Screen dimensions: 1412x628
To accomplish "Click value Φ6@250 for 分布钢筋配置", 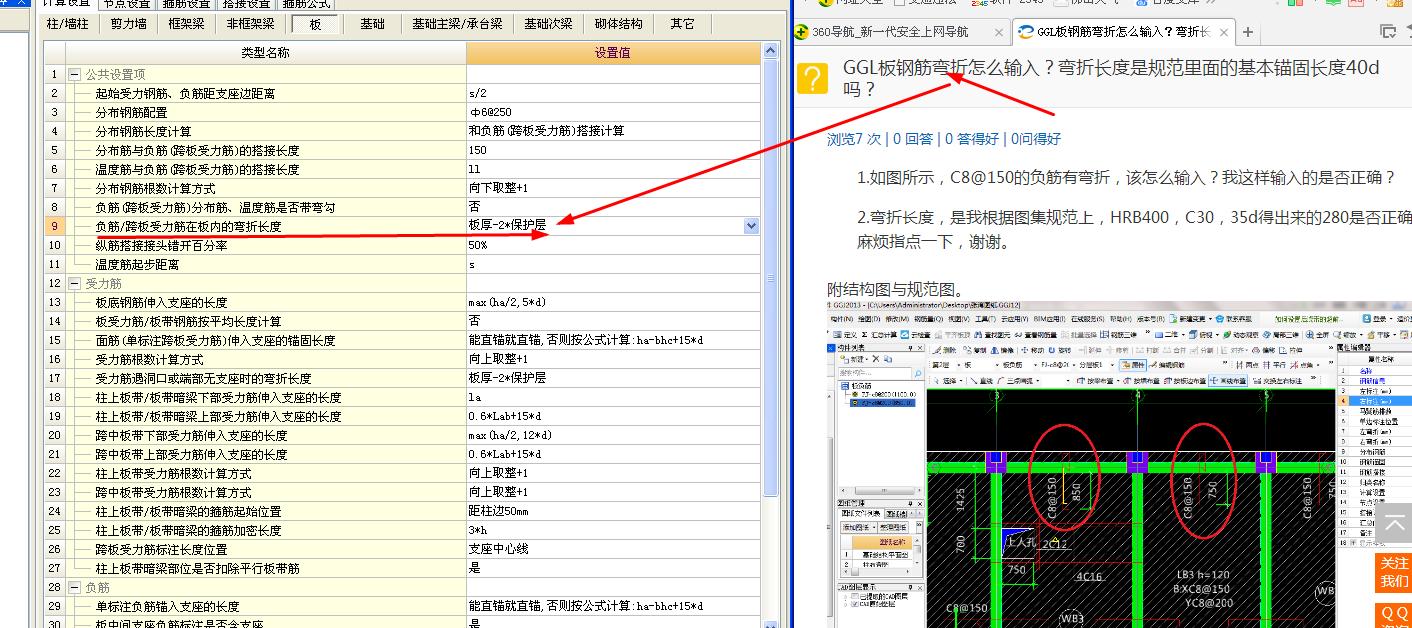I will coord(613,112).
